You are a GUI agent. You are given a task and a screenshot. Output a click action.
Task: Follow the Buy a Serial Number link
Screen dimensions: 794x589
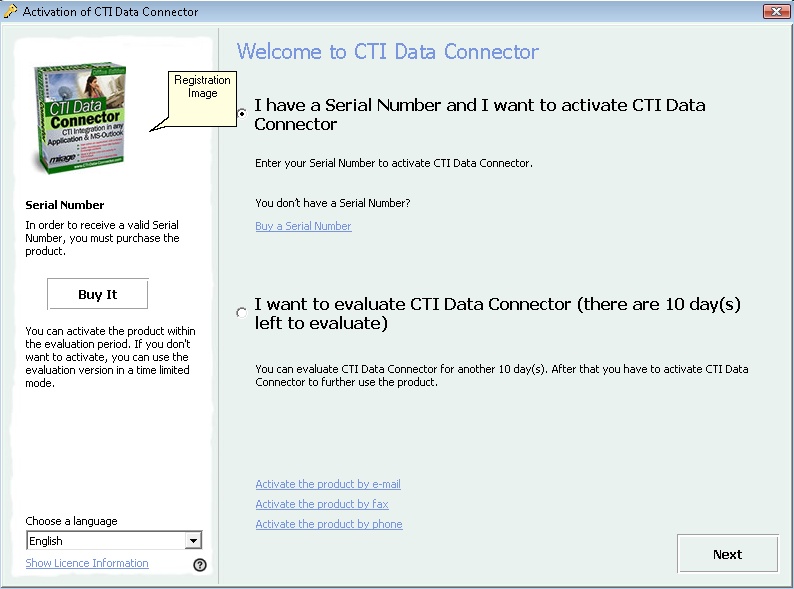pos(303,226)
